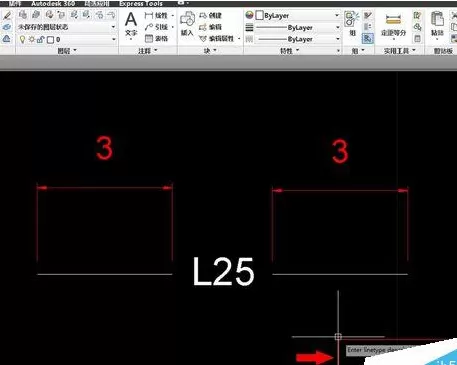The width and height of the screenshot is (457, 365).
Task: Click the pencil icon at left of layer panel
Action: click(x=7, y=15)
